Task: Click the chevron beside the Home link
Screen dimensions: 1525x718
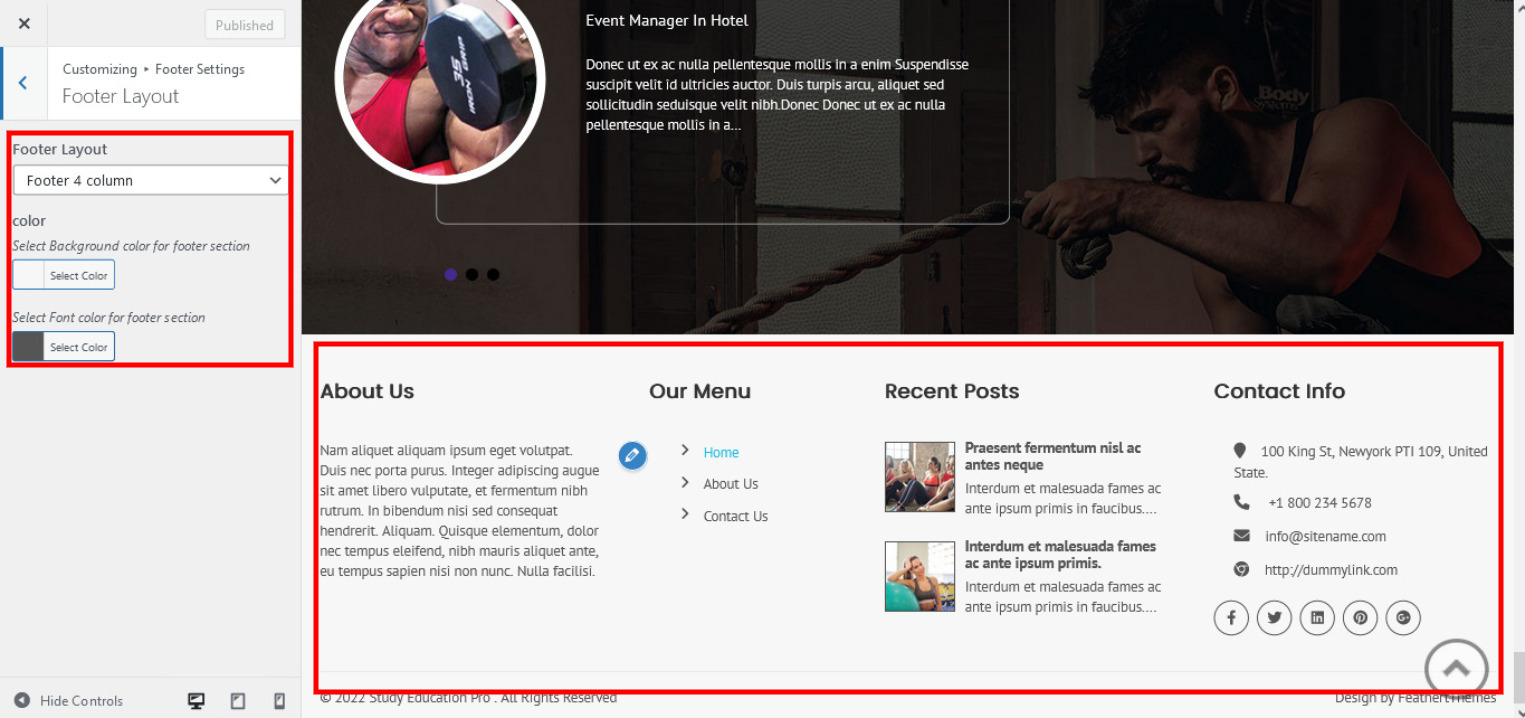Action: tap(685, 451)
